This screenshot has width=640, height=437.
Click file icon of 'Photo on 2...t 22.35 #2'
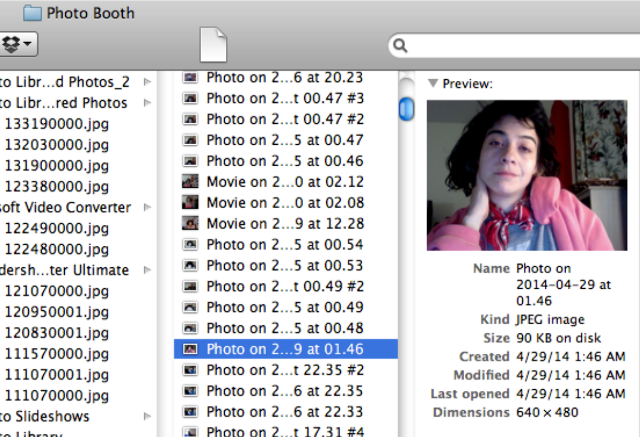pos(190,370)
